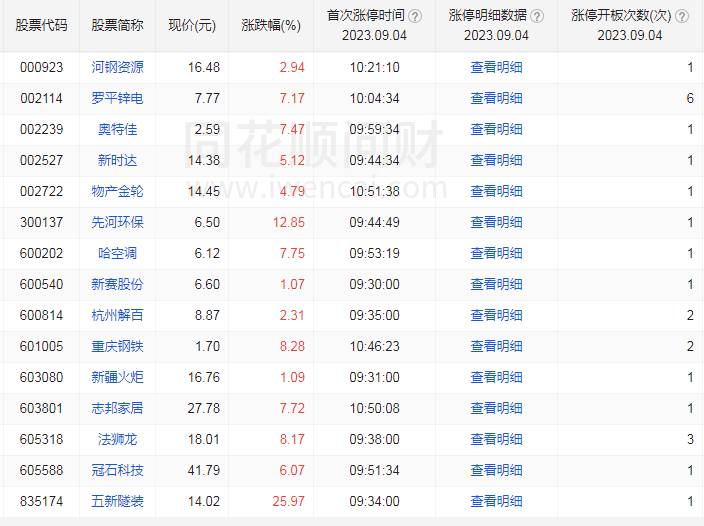Open stock 河钢资源
Viewport: 704px width, 526px height.
click(118, 67)
